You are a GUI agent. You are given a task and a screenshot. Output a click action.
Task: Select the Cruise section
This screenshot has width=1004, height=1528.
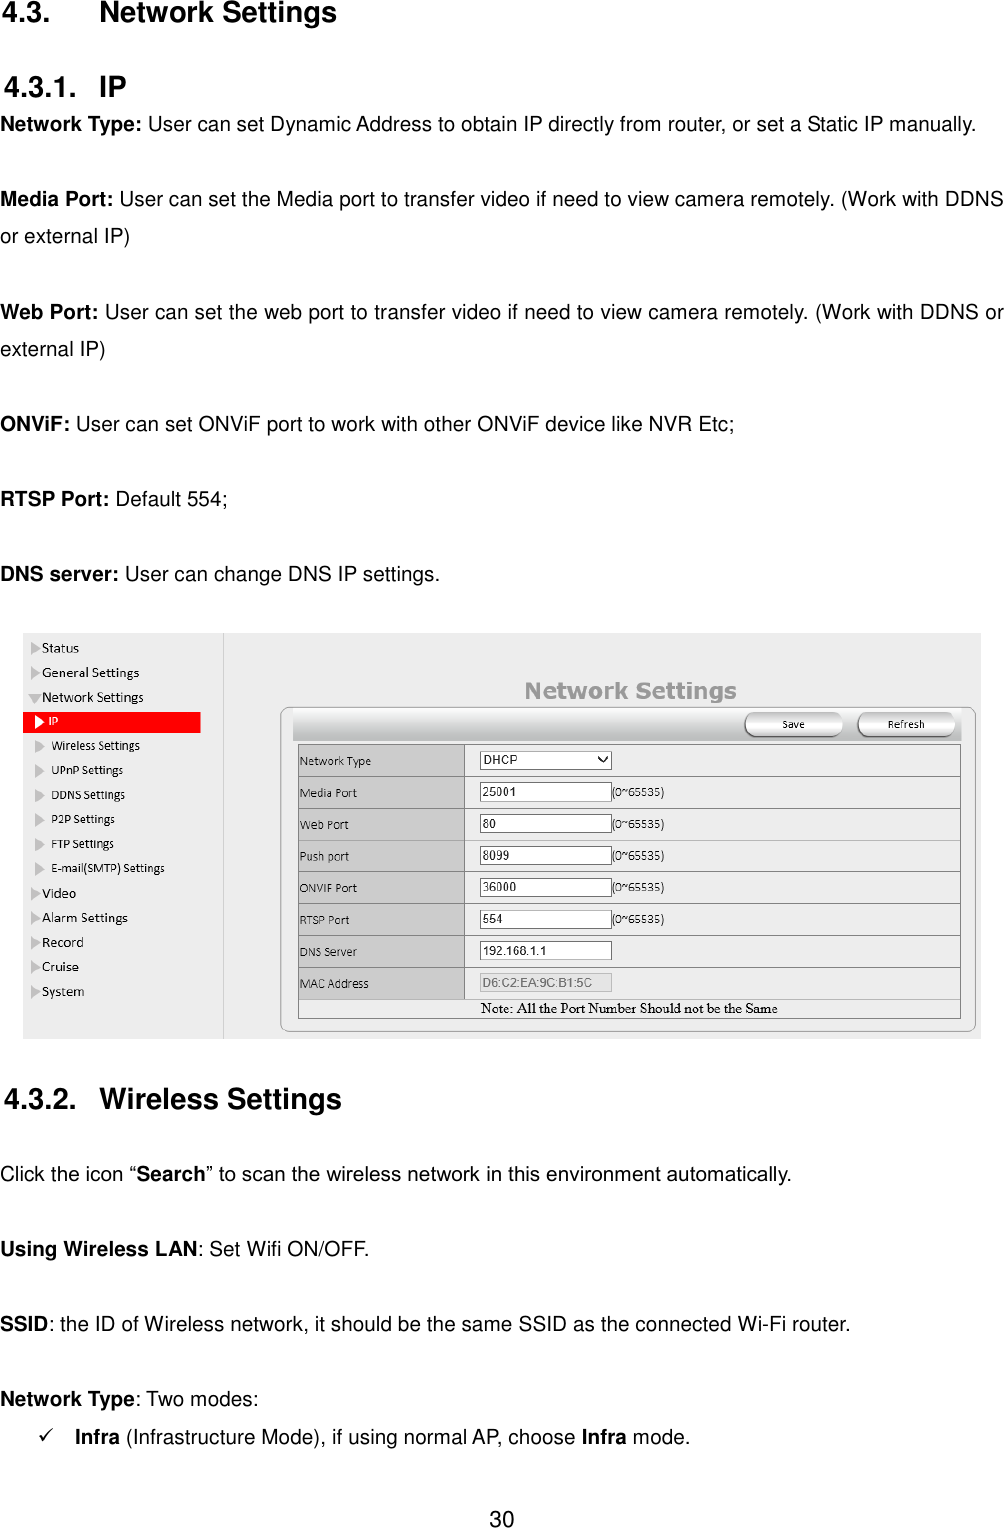tap(59, 966)
